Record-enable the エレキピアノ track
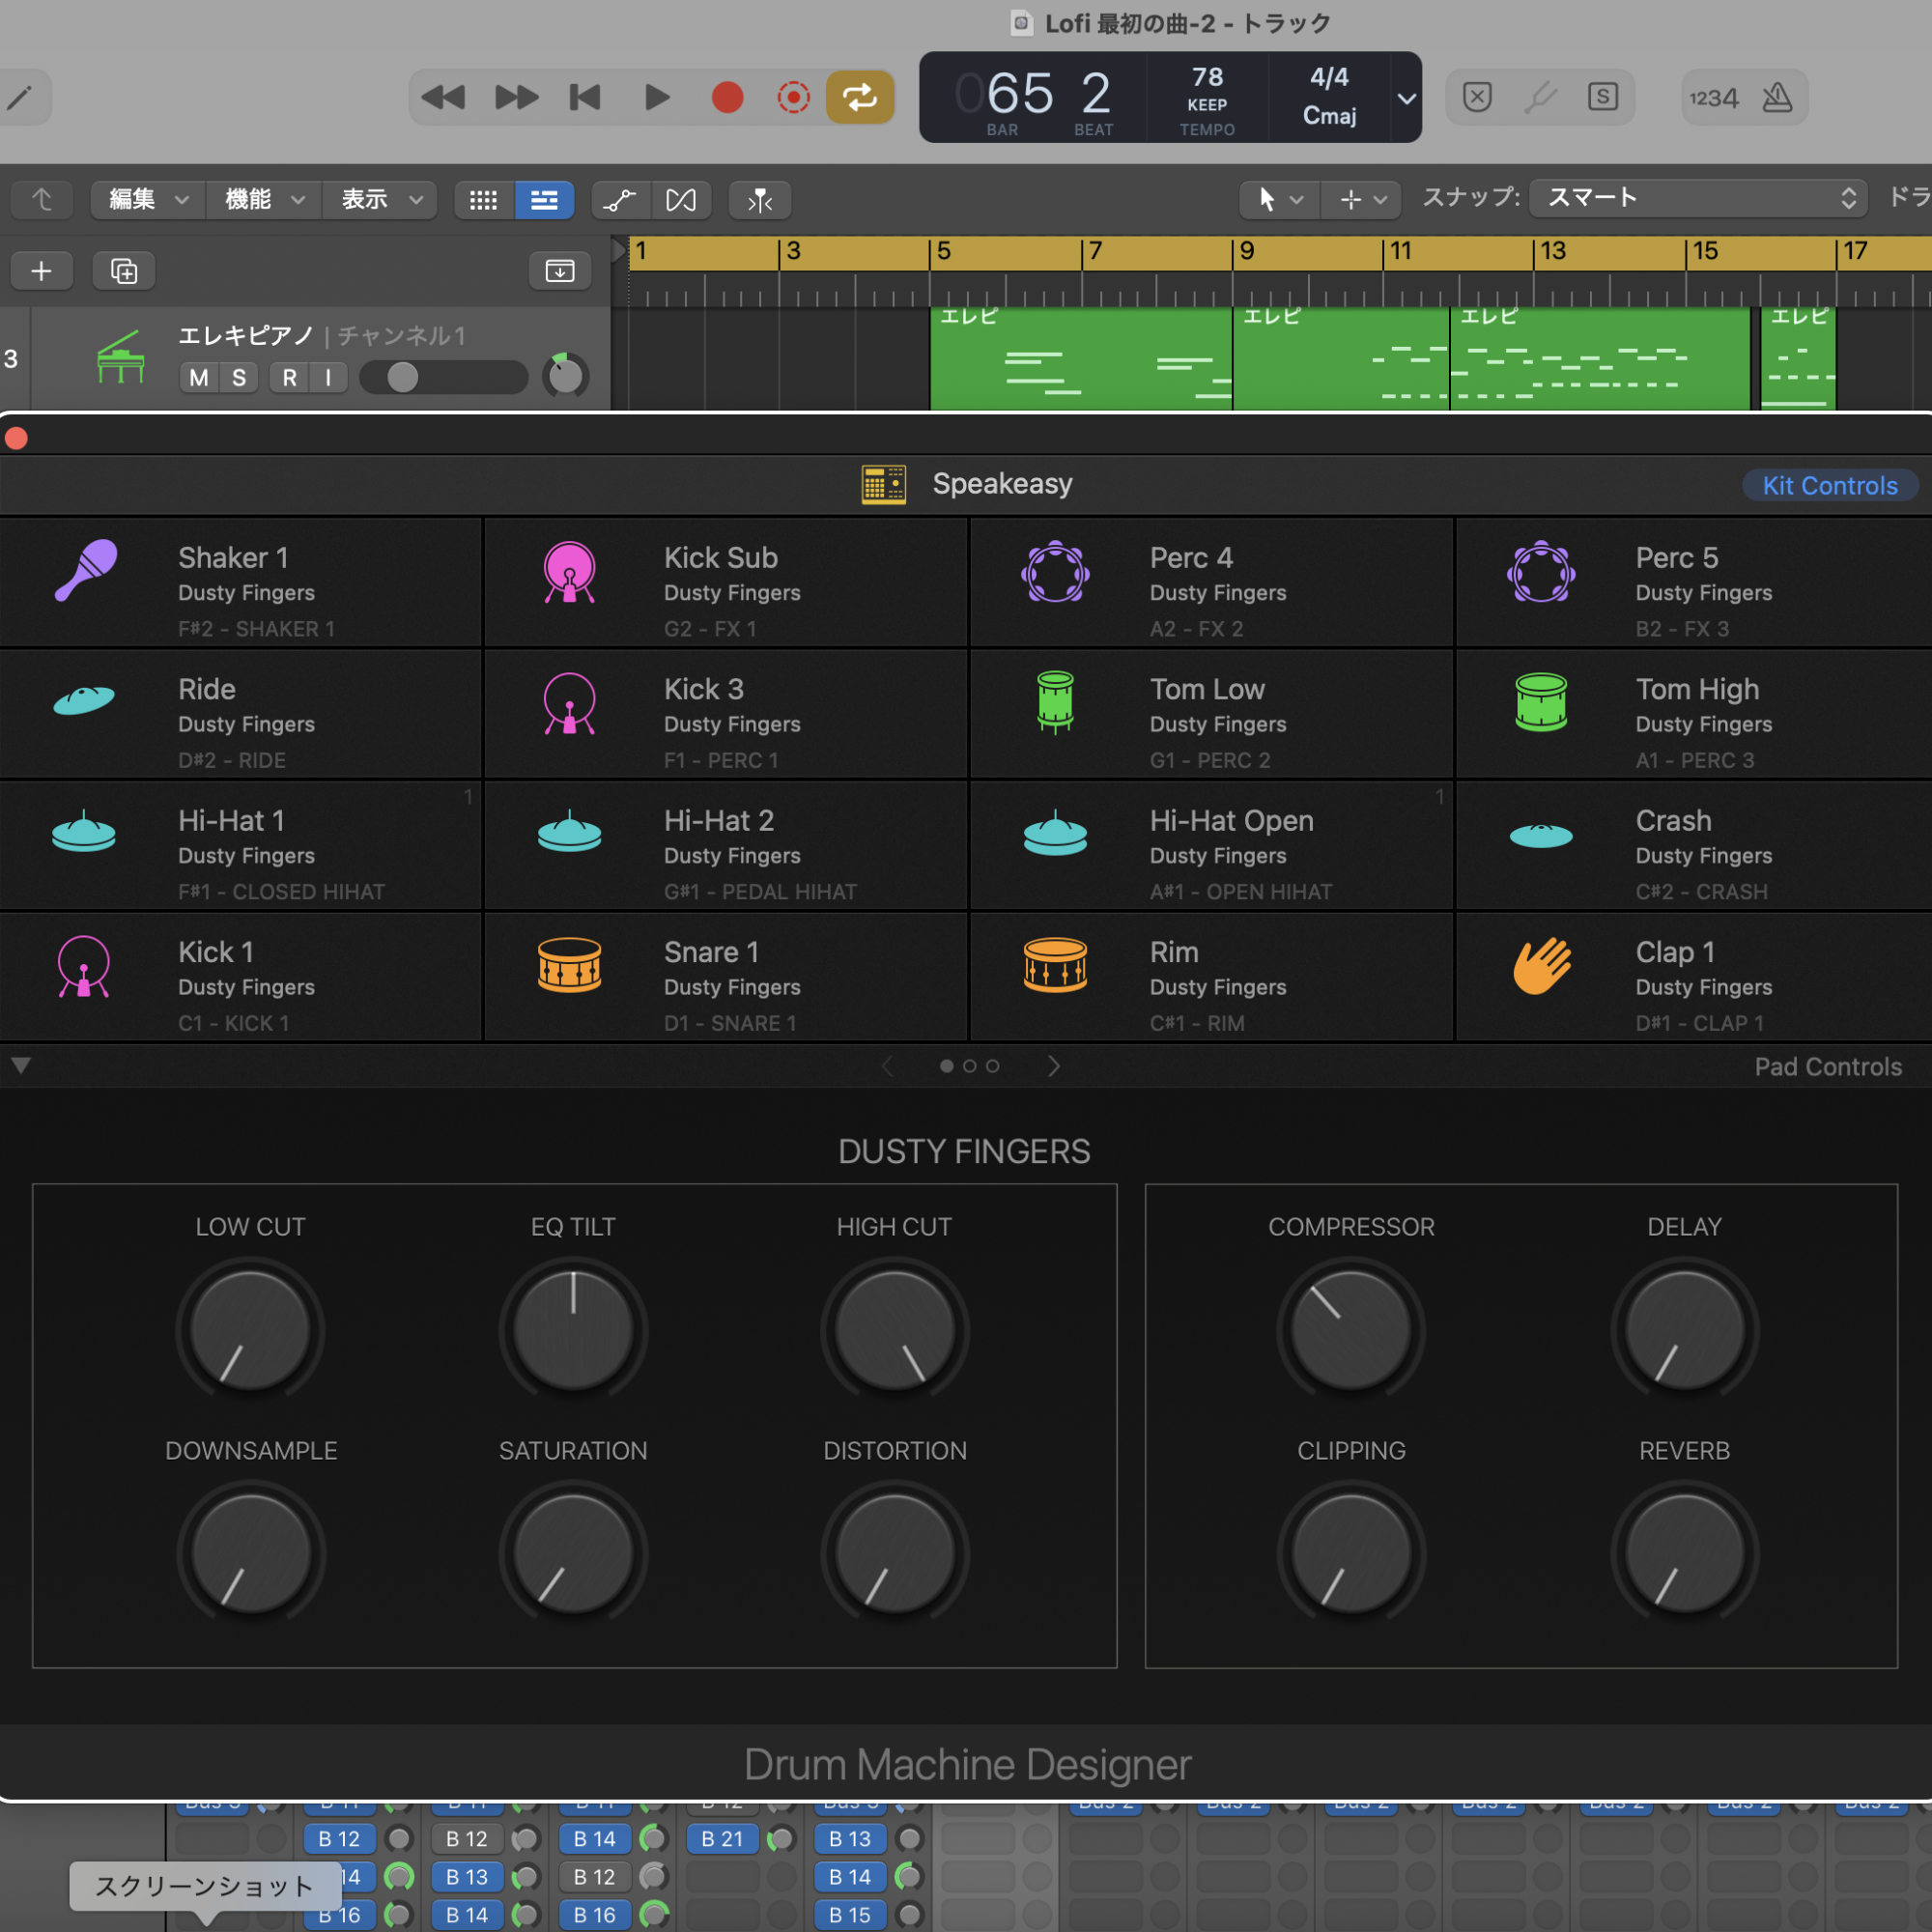 click(x=289, y=377)
